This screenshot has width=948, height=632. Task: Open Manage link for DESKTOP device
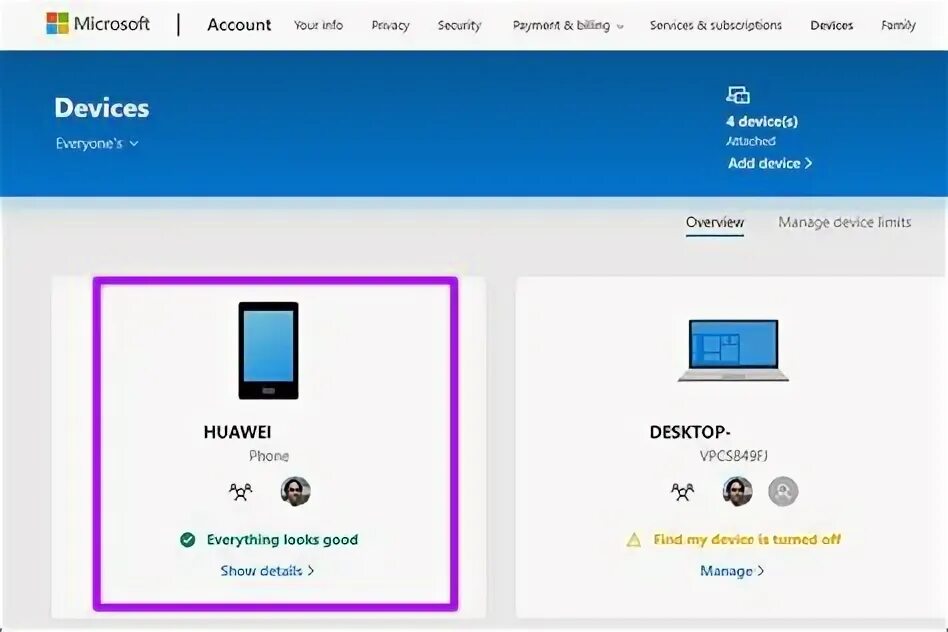click(732, 571)
